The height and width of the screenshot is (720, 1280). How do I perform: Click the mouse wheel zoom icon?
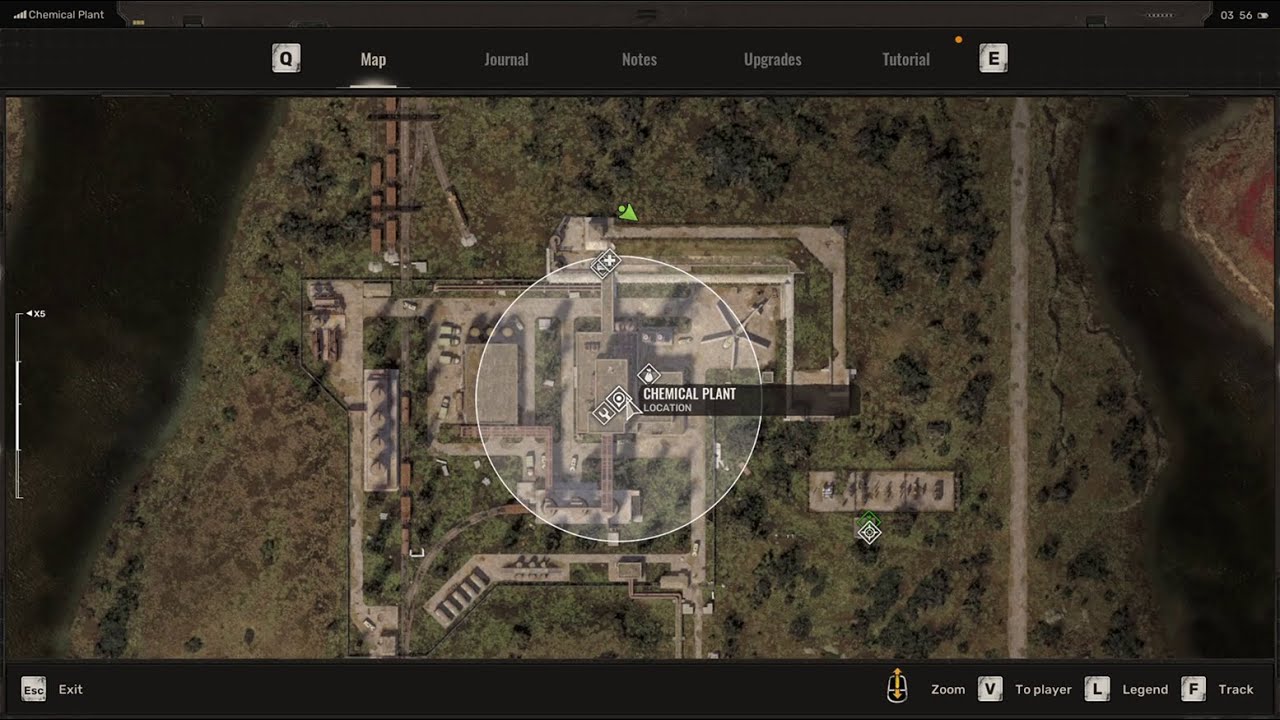[x=897, y=685]
